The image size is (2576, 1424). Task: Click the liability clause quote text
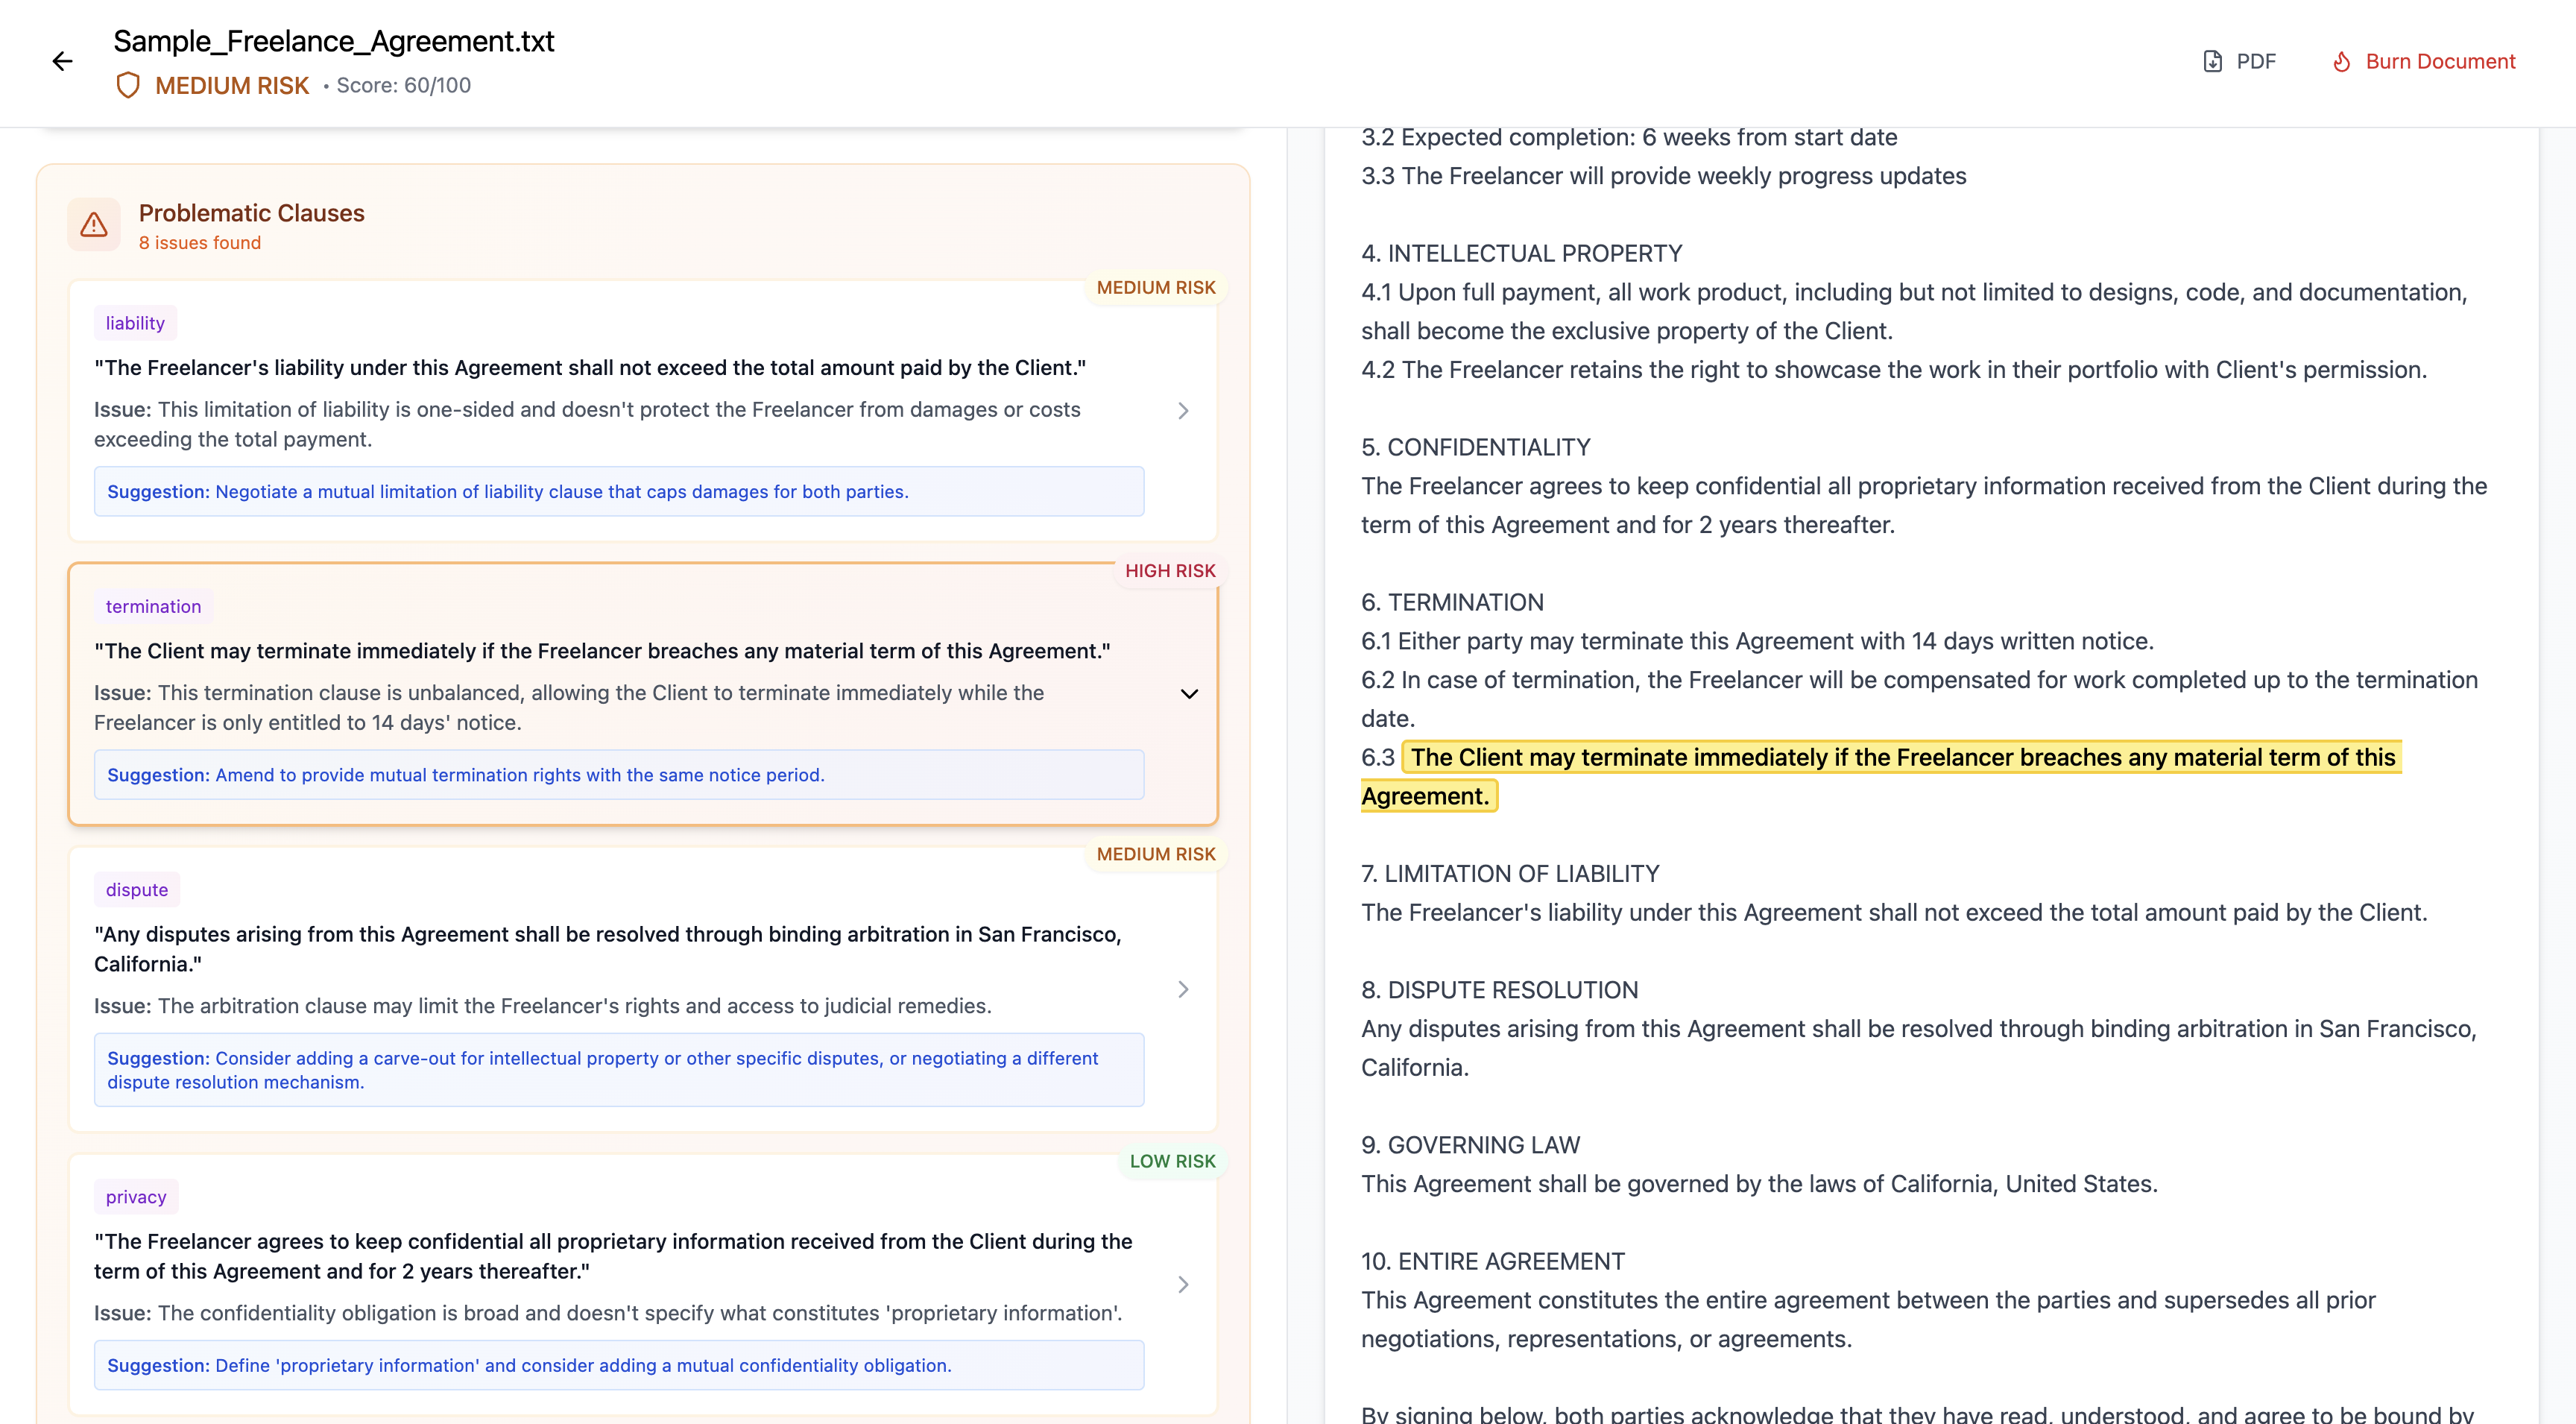[590, 367]
